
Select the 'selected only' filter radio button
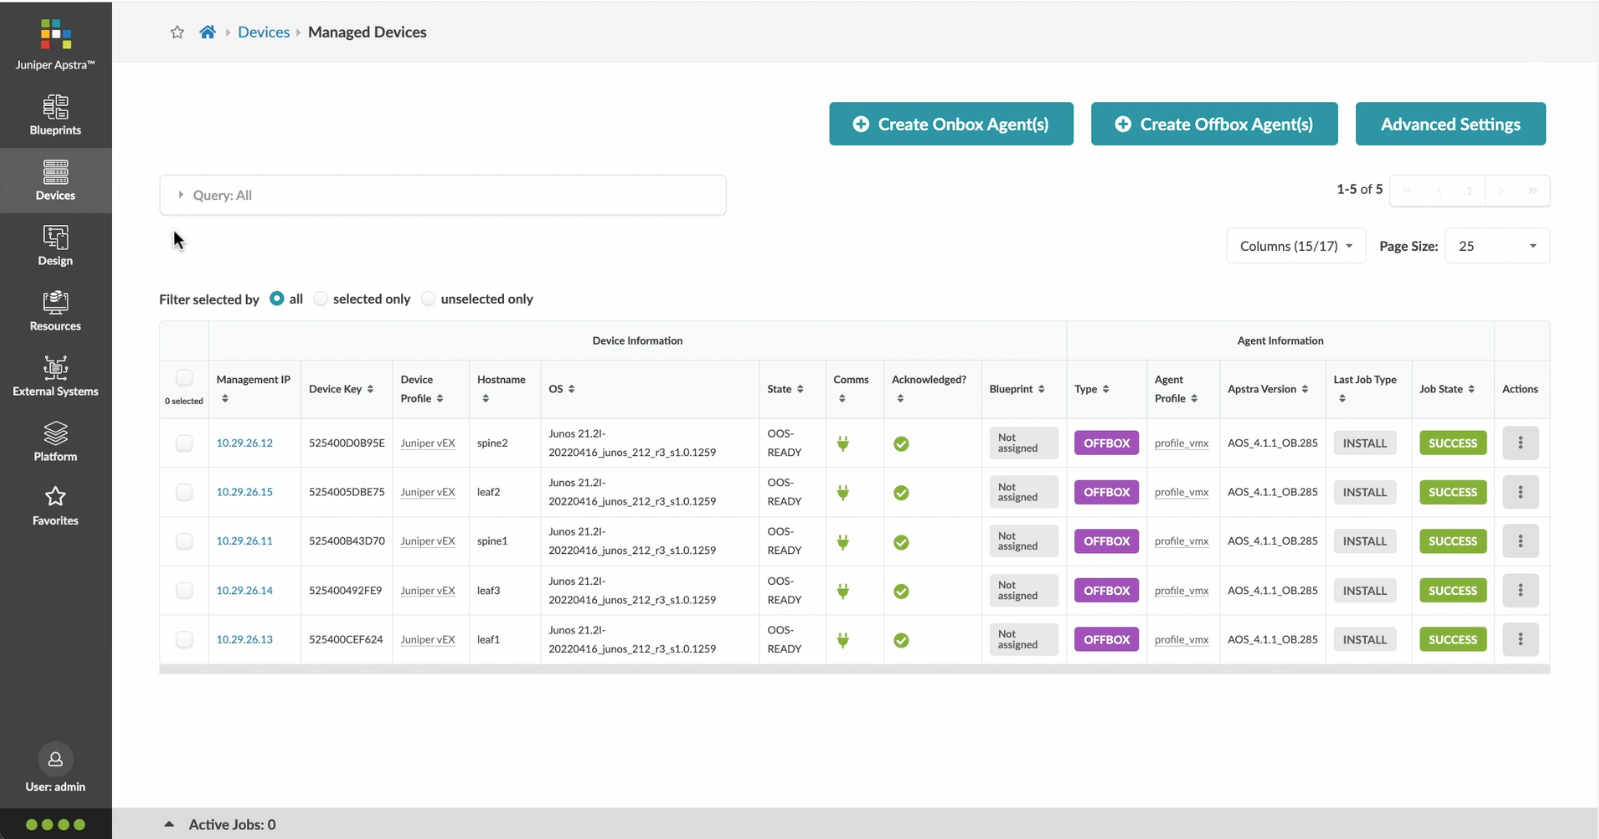(321, 299)
